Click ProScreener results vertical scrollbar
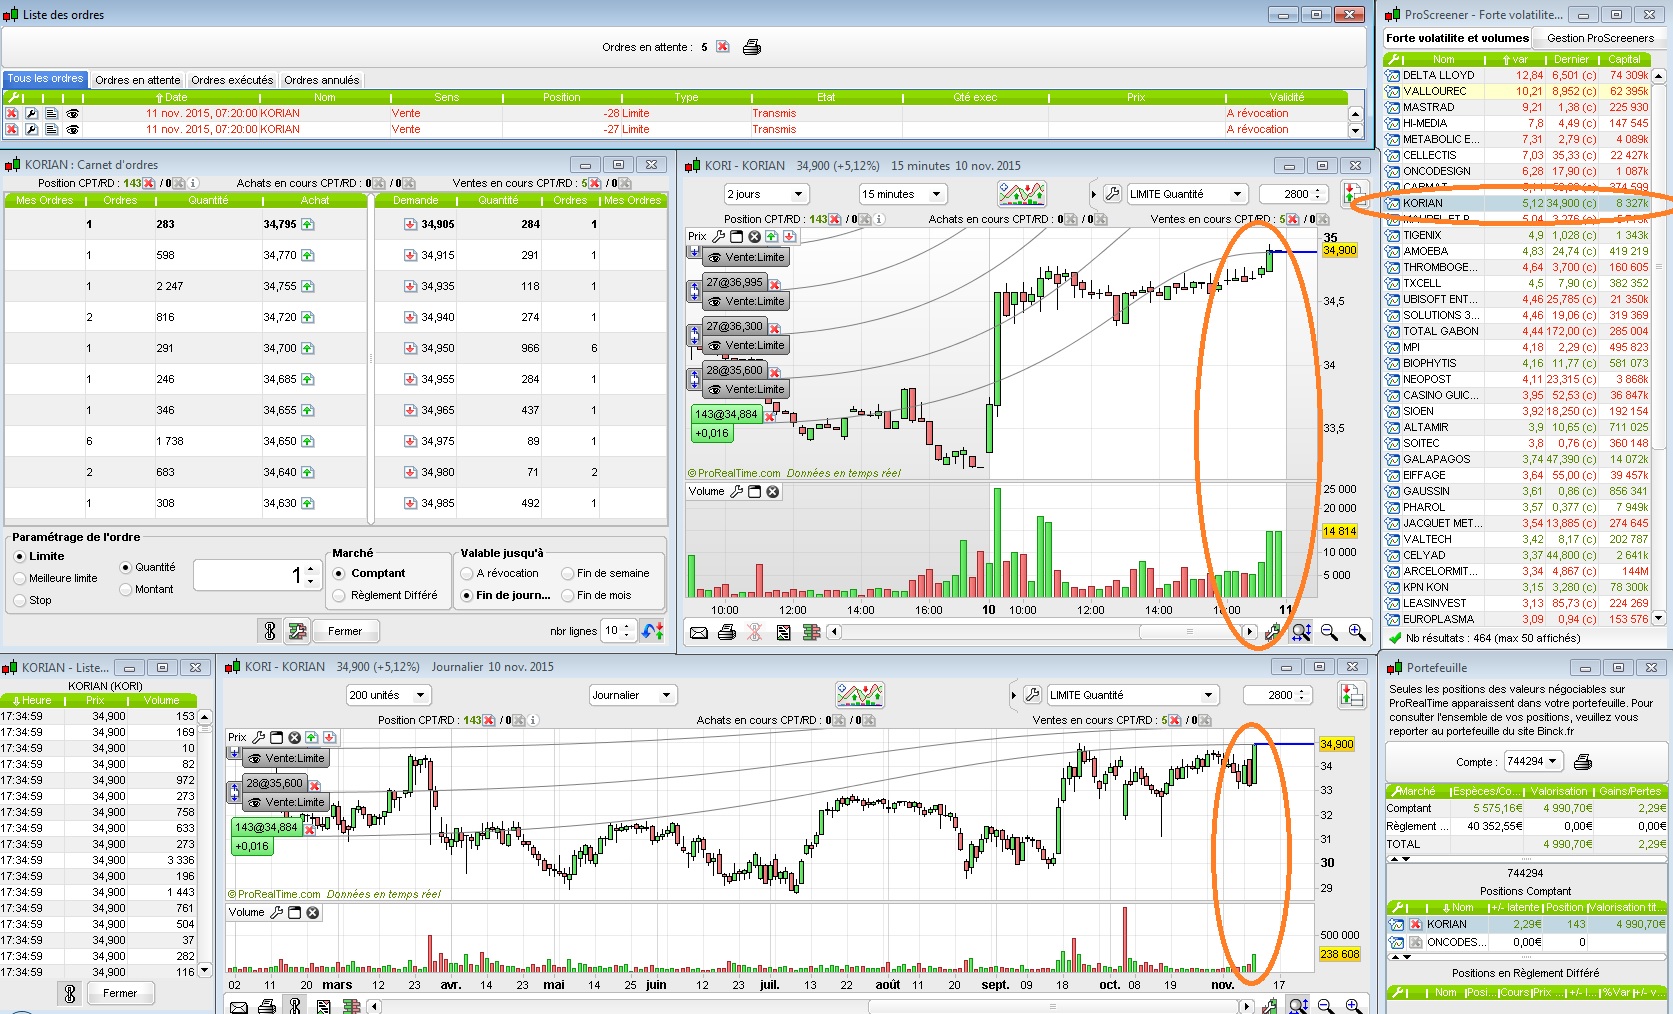The height and width of the screenshot is (1014, 1673). coord(1659,346)
